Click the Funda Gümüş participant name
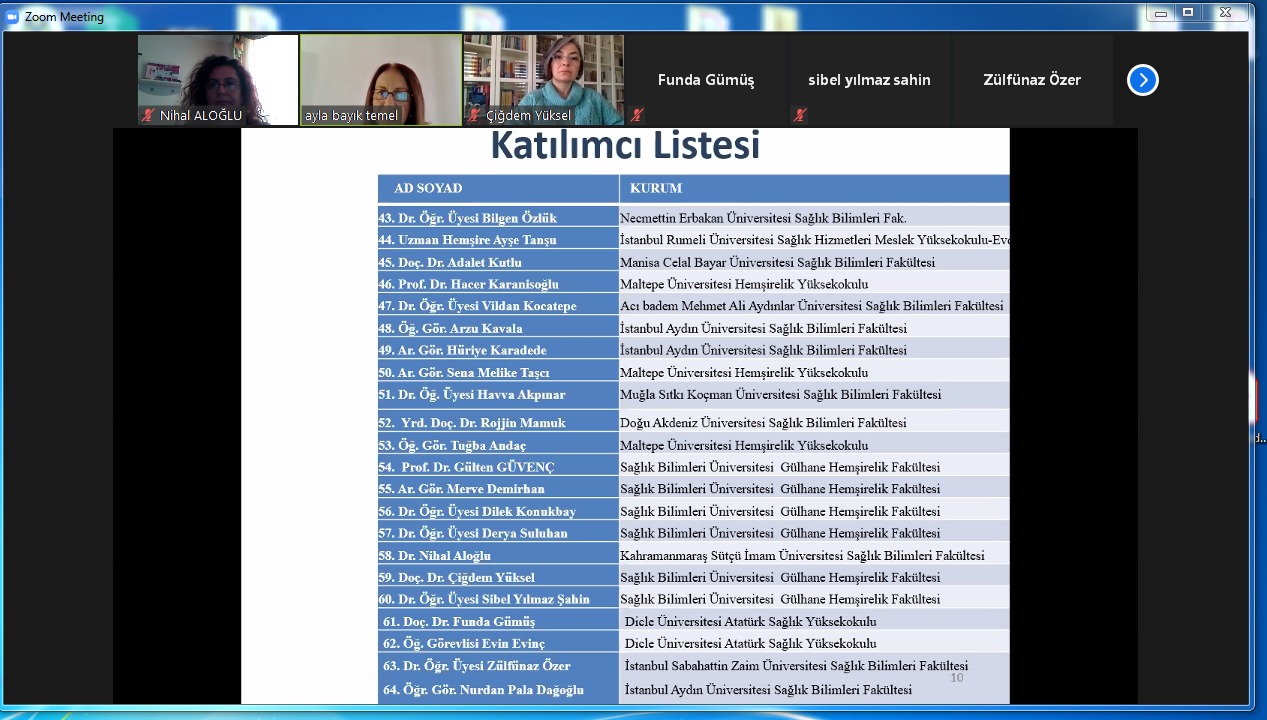The image size is (1267, 720). tap(706, 80)
